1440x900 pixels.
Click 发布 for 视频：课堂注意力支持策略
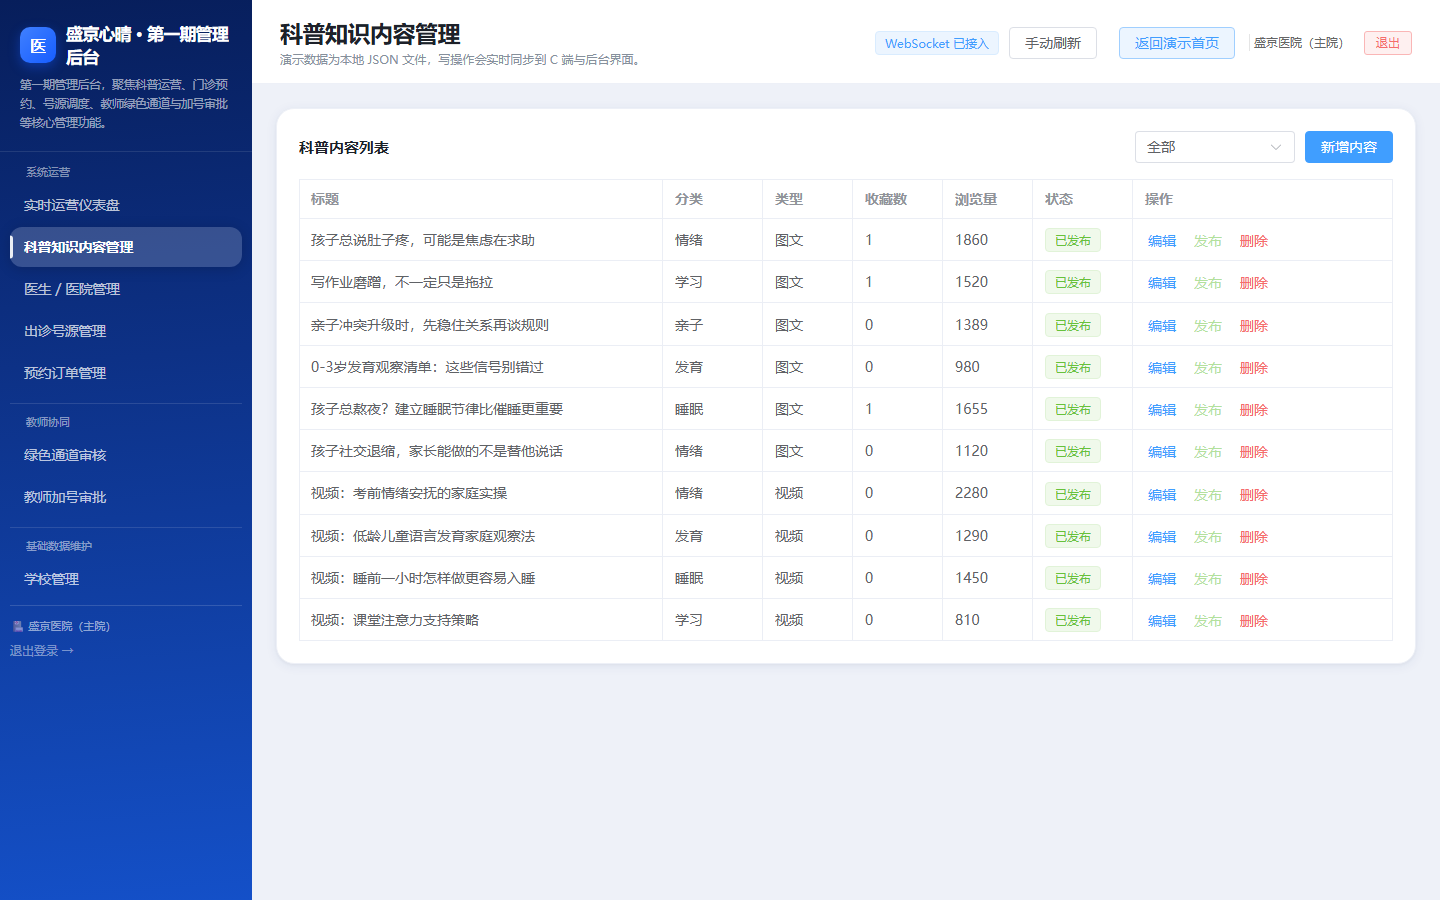pyautogui.click(x=1207, y=621)
